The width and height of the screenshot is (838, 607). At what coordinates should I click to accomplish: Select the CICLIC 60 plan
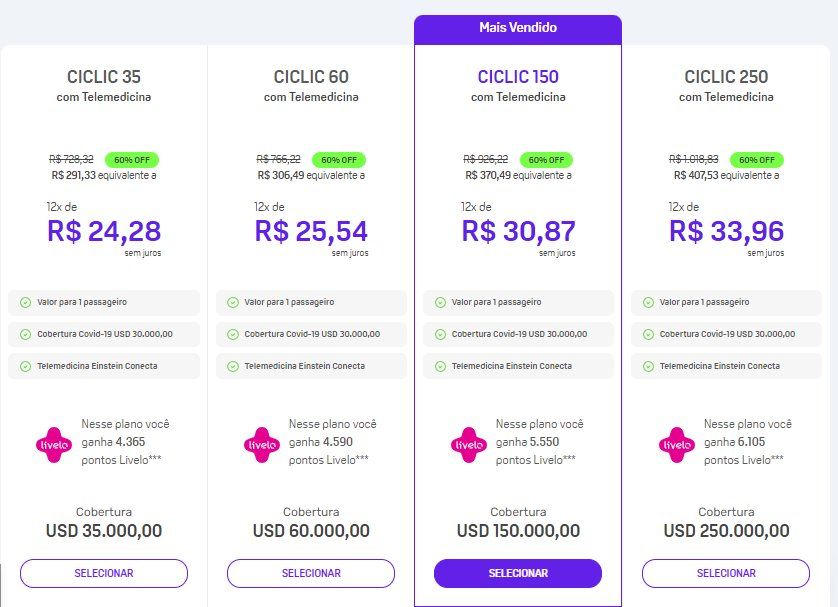(x=311, y=573)
